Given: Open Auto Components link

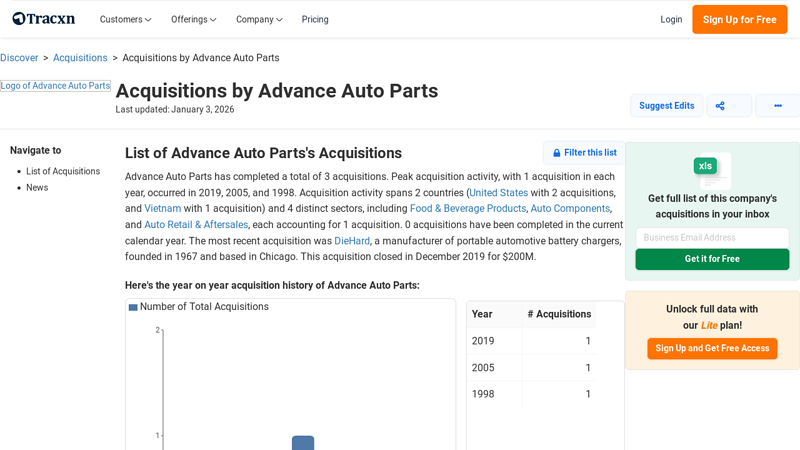Looking at the screenshot, I should tap(570, 209).
